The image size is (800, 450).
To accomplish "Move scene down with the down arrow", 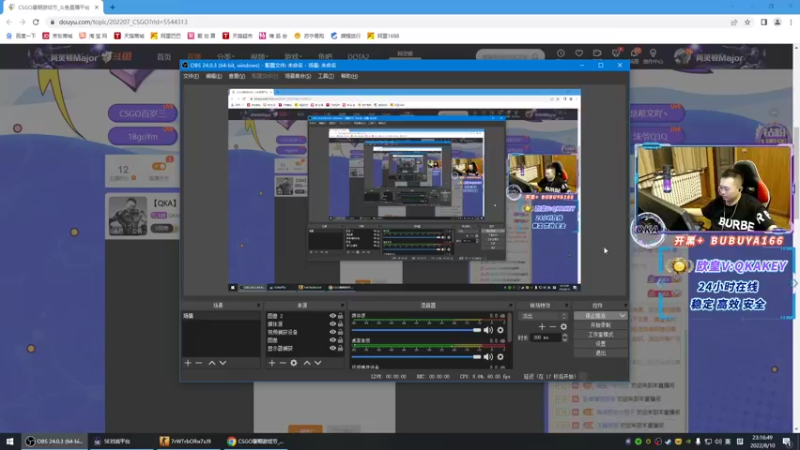I will click(223, 363).
